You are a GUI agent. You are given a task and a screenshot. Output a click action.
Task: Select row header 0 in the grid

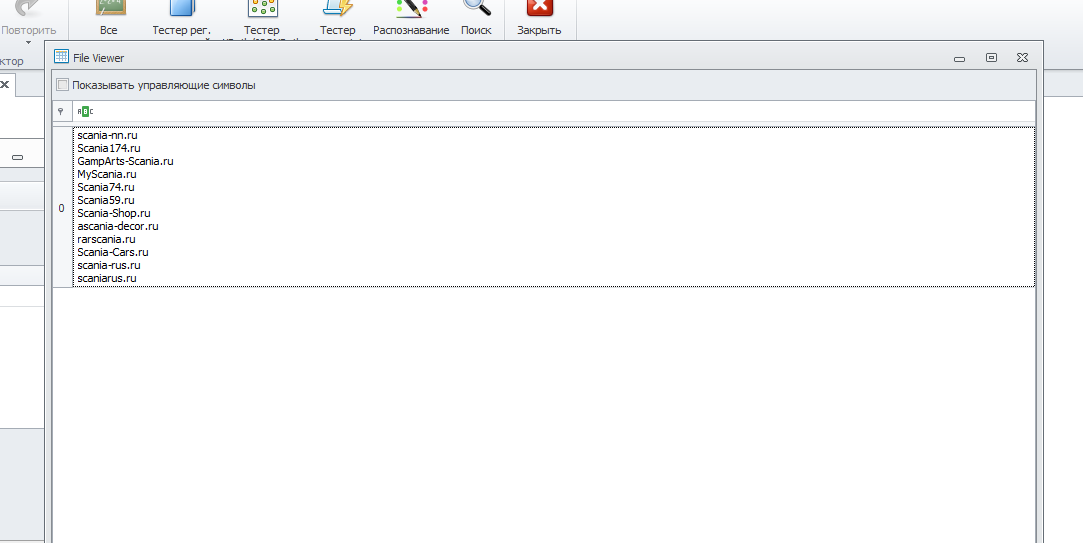62,207
